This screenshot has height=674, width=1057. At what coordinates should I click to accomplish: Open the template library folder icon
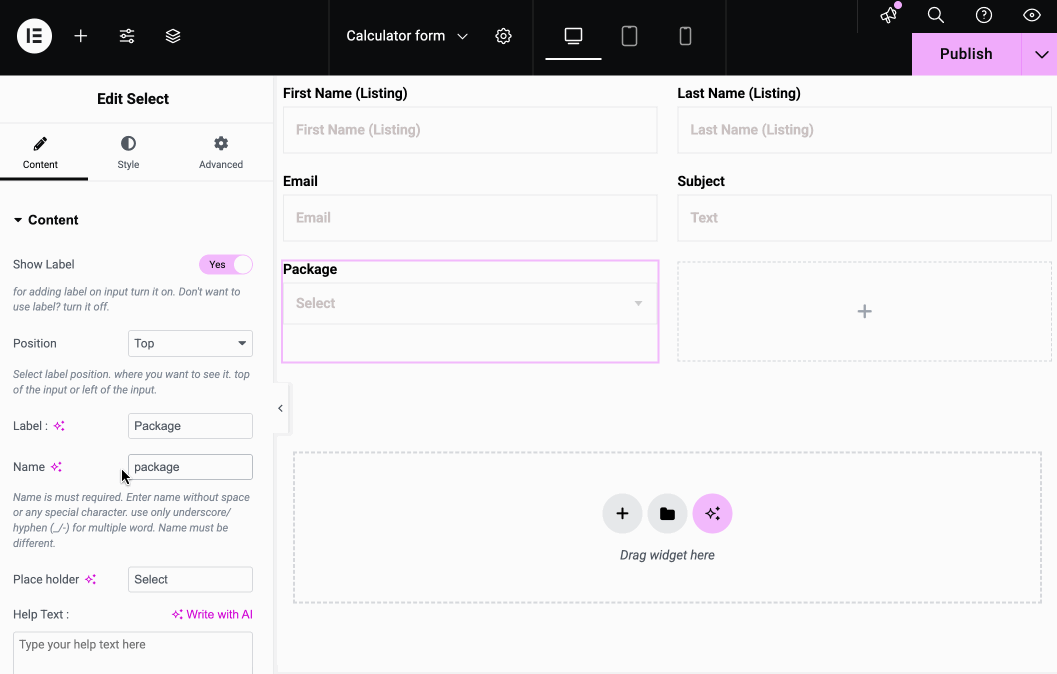pyautogui.click(x=667, y=513)
